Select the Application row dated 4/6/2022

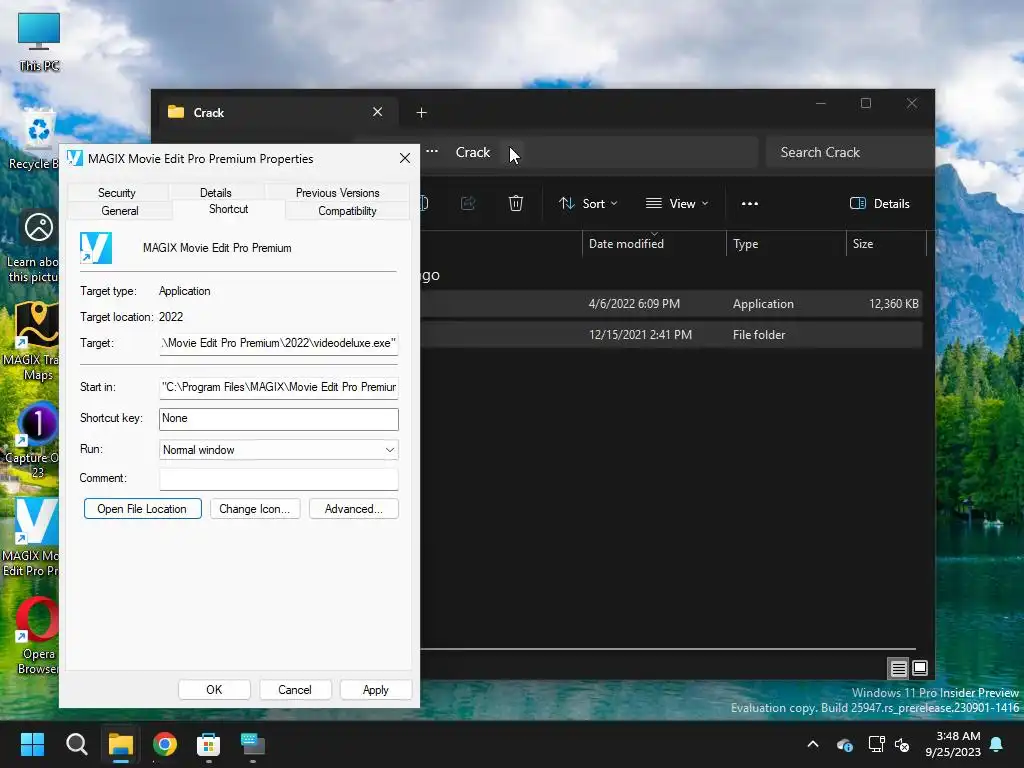pyautogui.click(x=671, y=304)
